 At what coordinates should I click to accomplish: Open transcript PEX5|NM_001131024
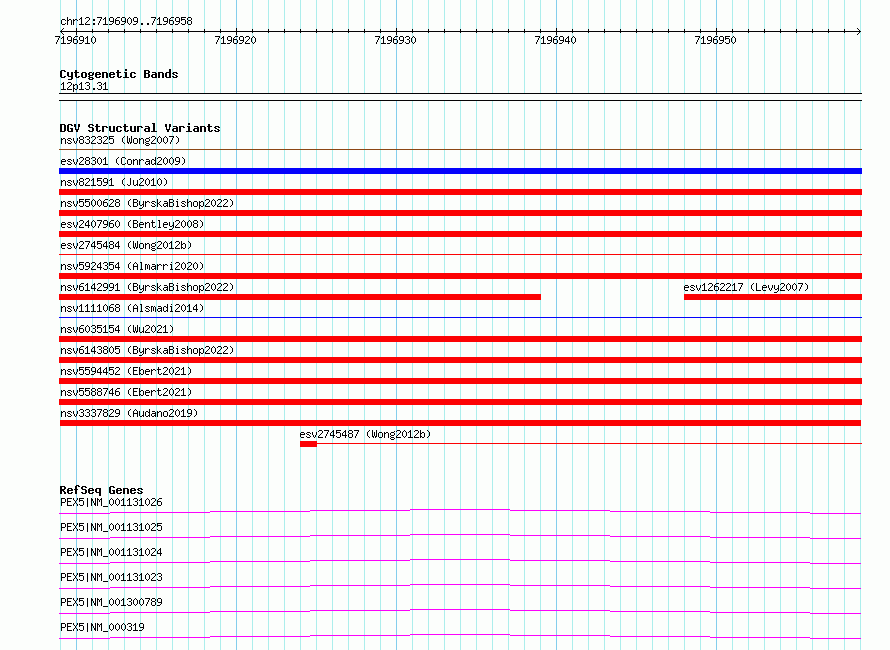coord(111,552)
